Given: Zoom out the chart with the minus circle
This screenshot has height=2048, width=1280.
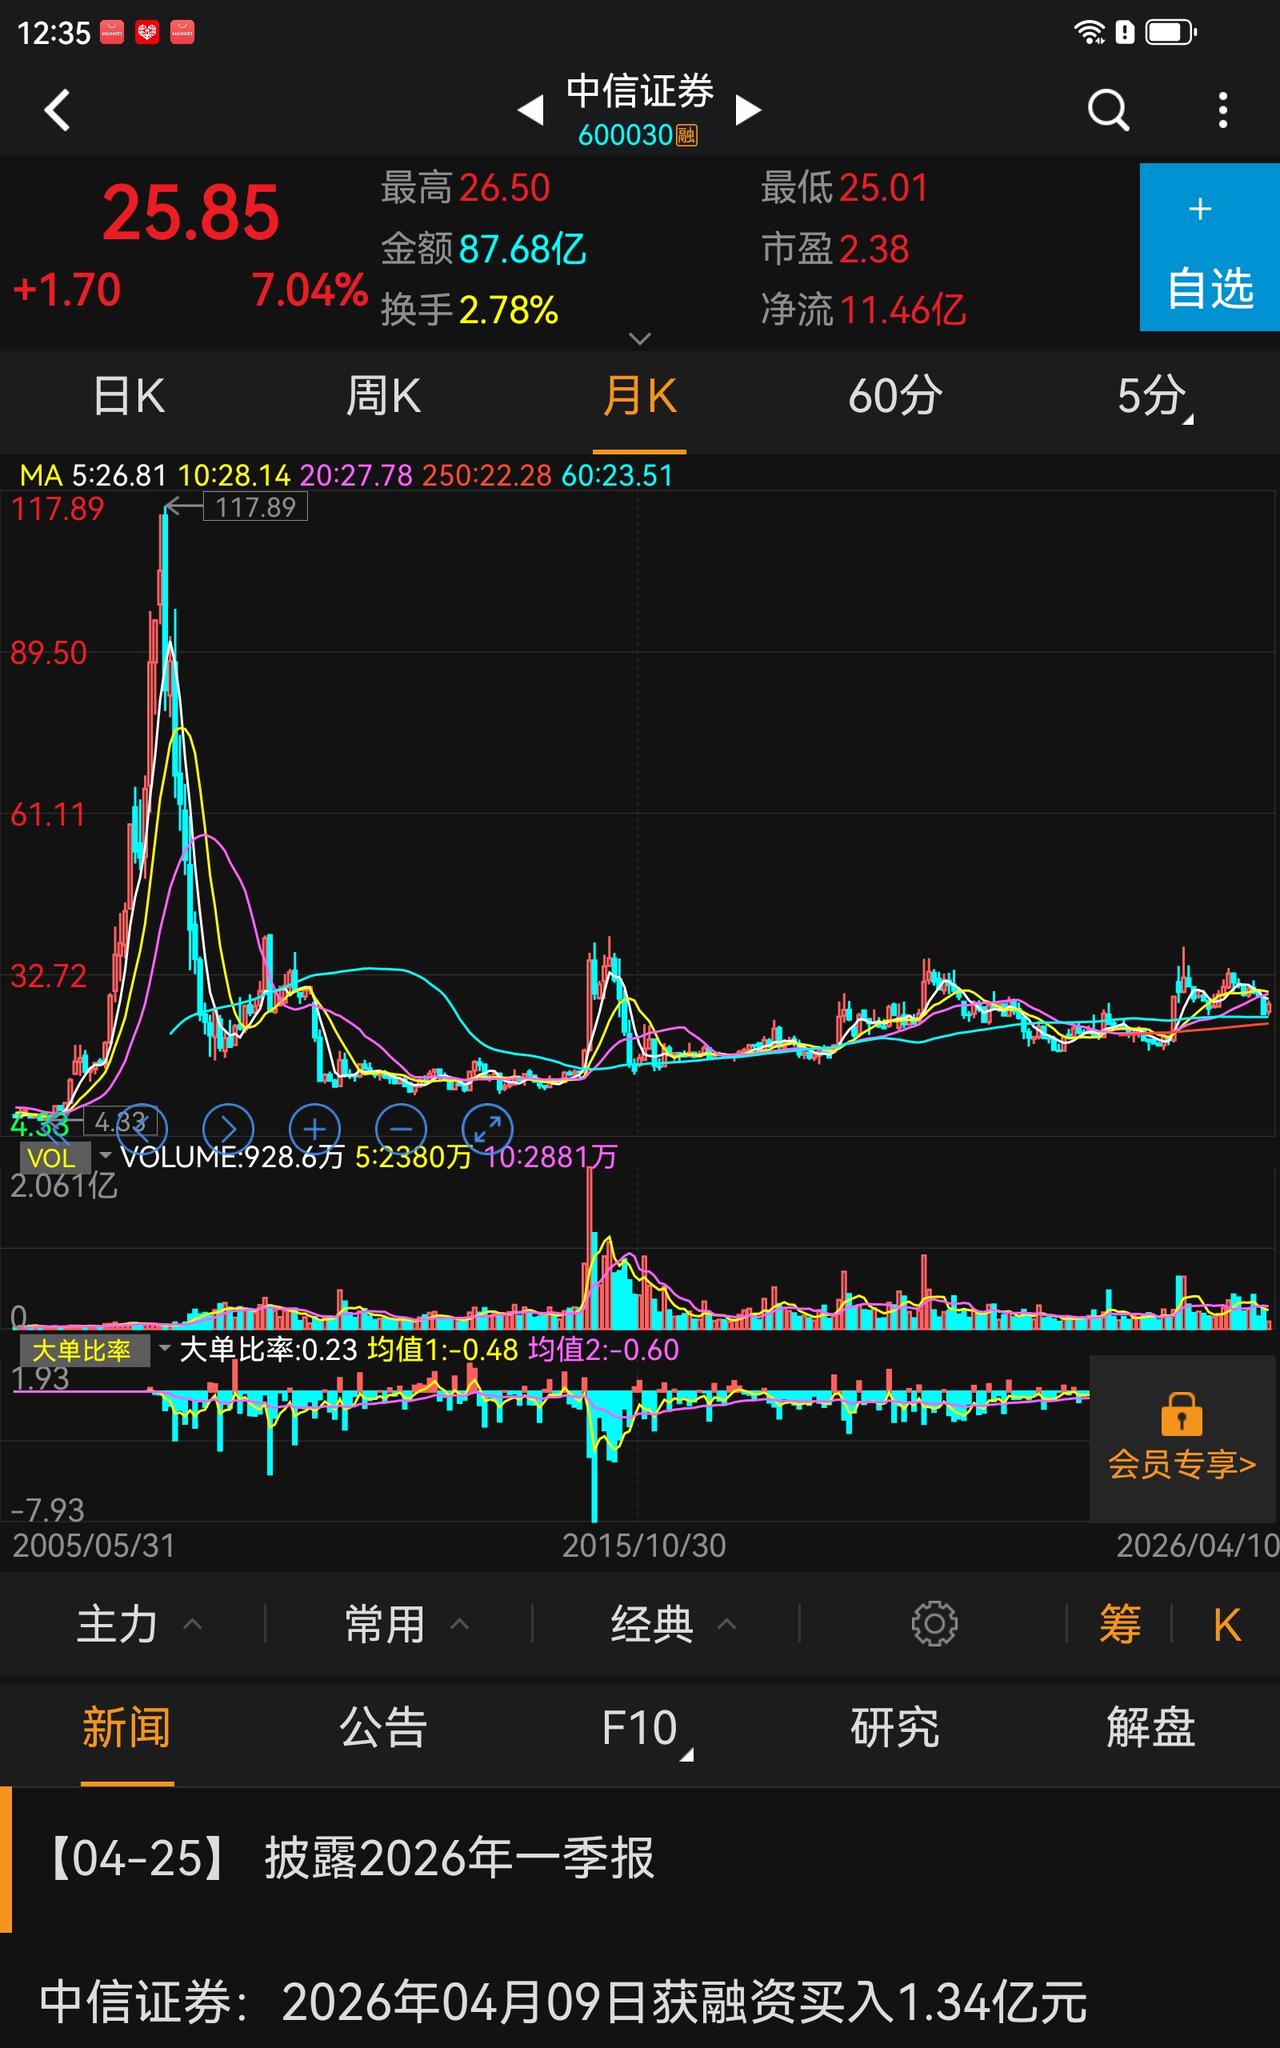Looking at the screenshot, I should [401, 1129].
